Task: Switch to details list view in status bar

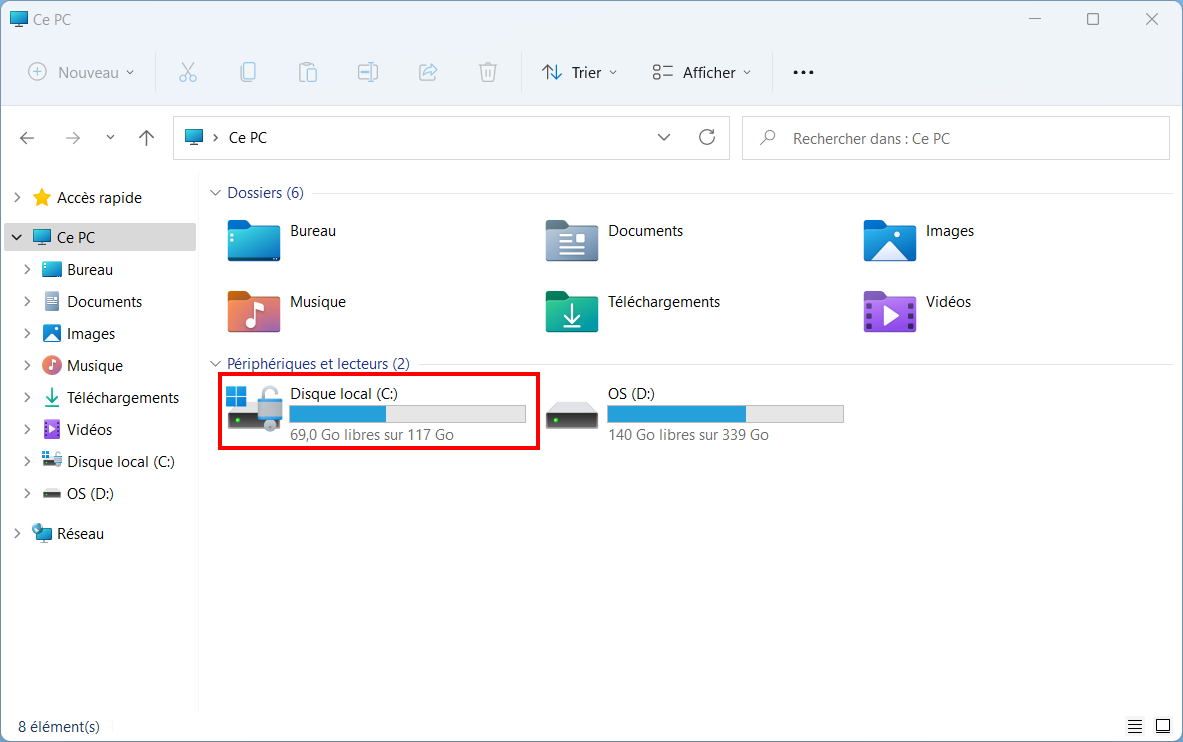Action: coord(1135,726)
